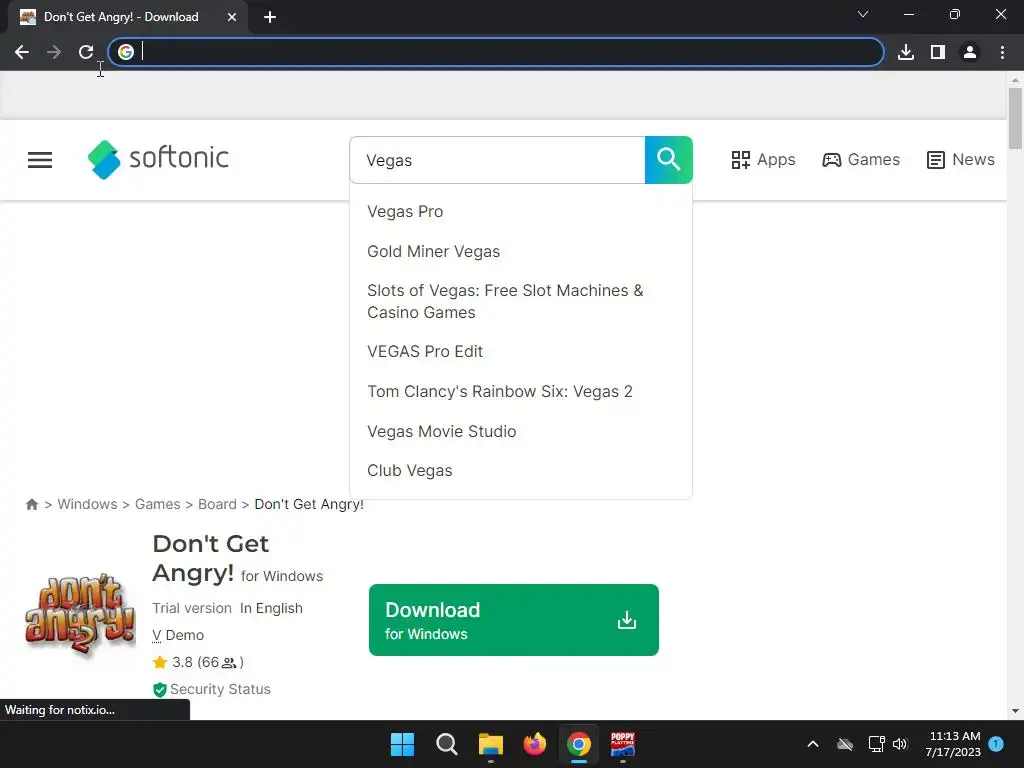1024x768 pixels.
Task: Click the Chrome taskbar icon
Action: click(x=579, y=744)
